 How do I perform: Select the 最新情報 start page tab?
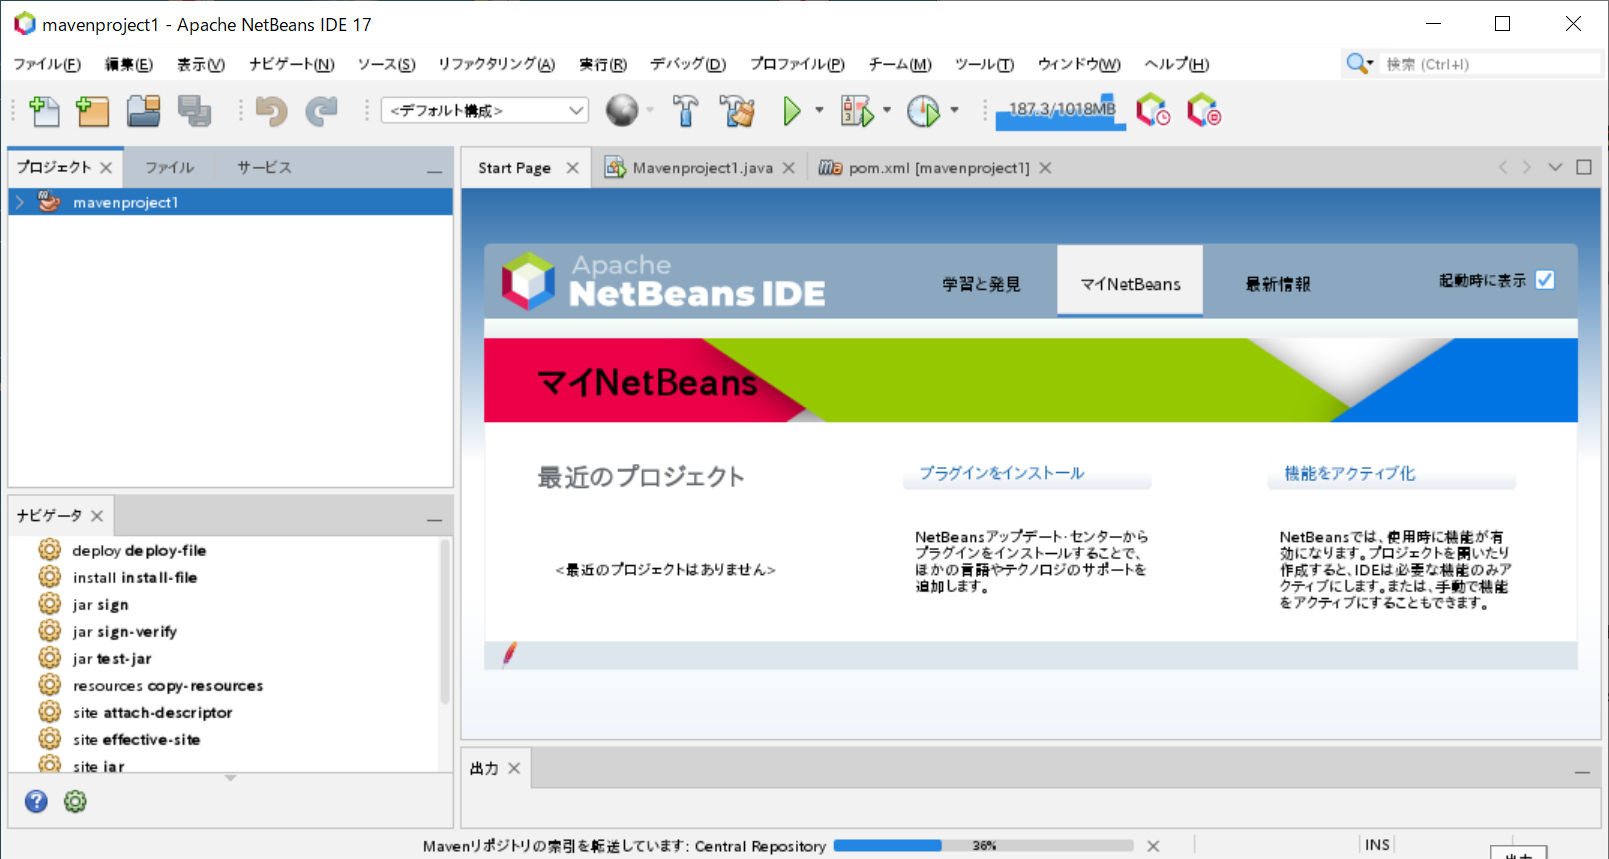pyautogui.click(x=1278, y=284)
